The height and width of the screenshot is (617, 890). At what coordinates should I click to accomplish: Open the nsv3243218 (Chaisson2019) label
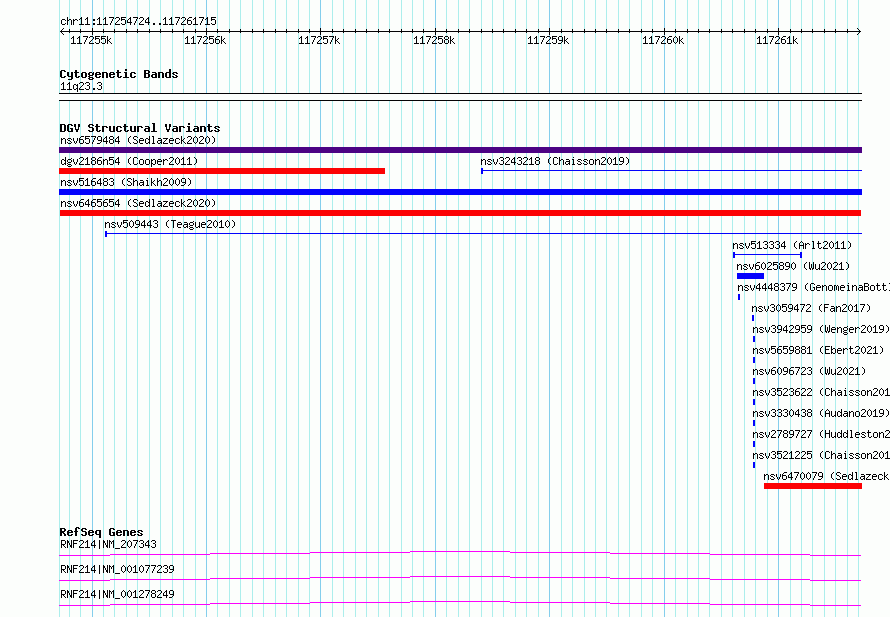555,161
